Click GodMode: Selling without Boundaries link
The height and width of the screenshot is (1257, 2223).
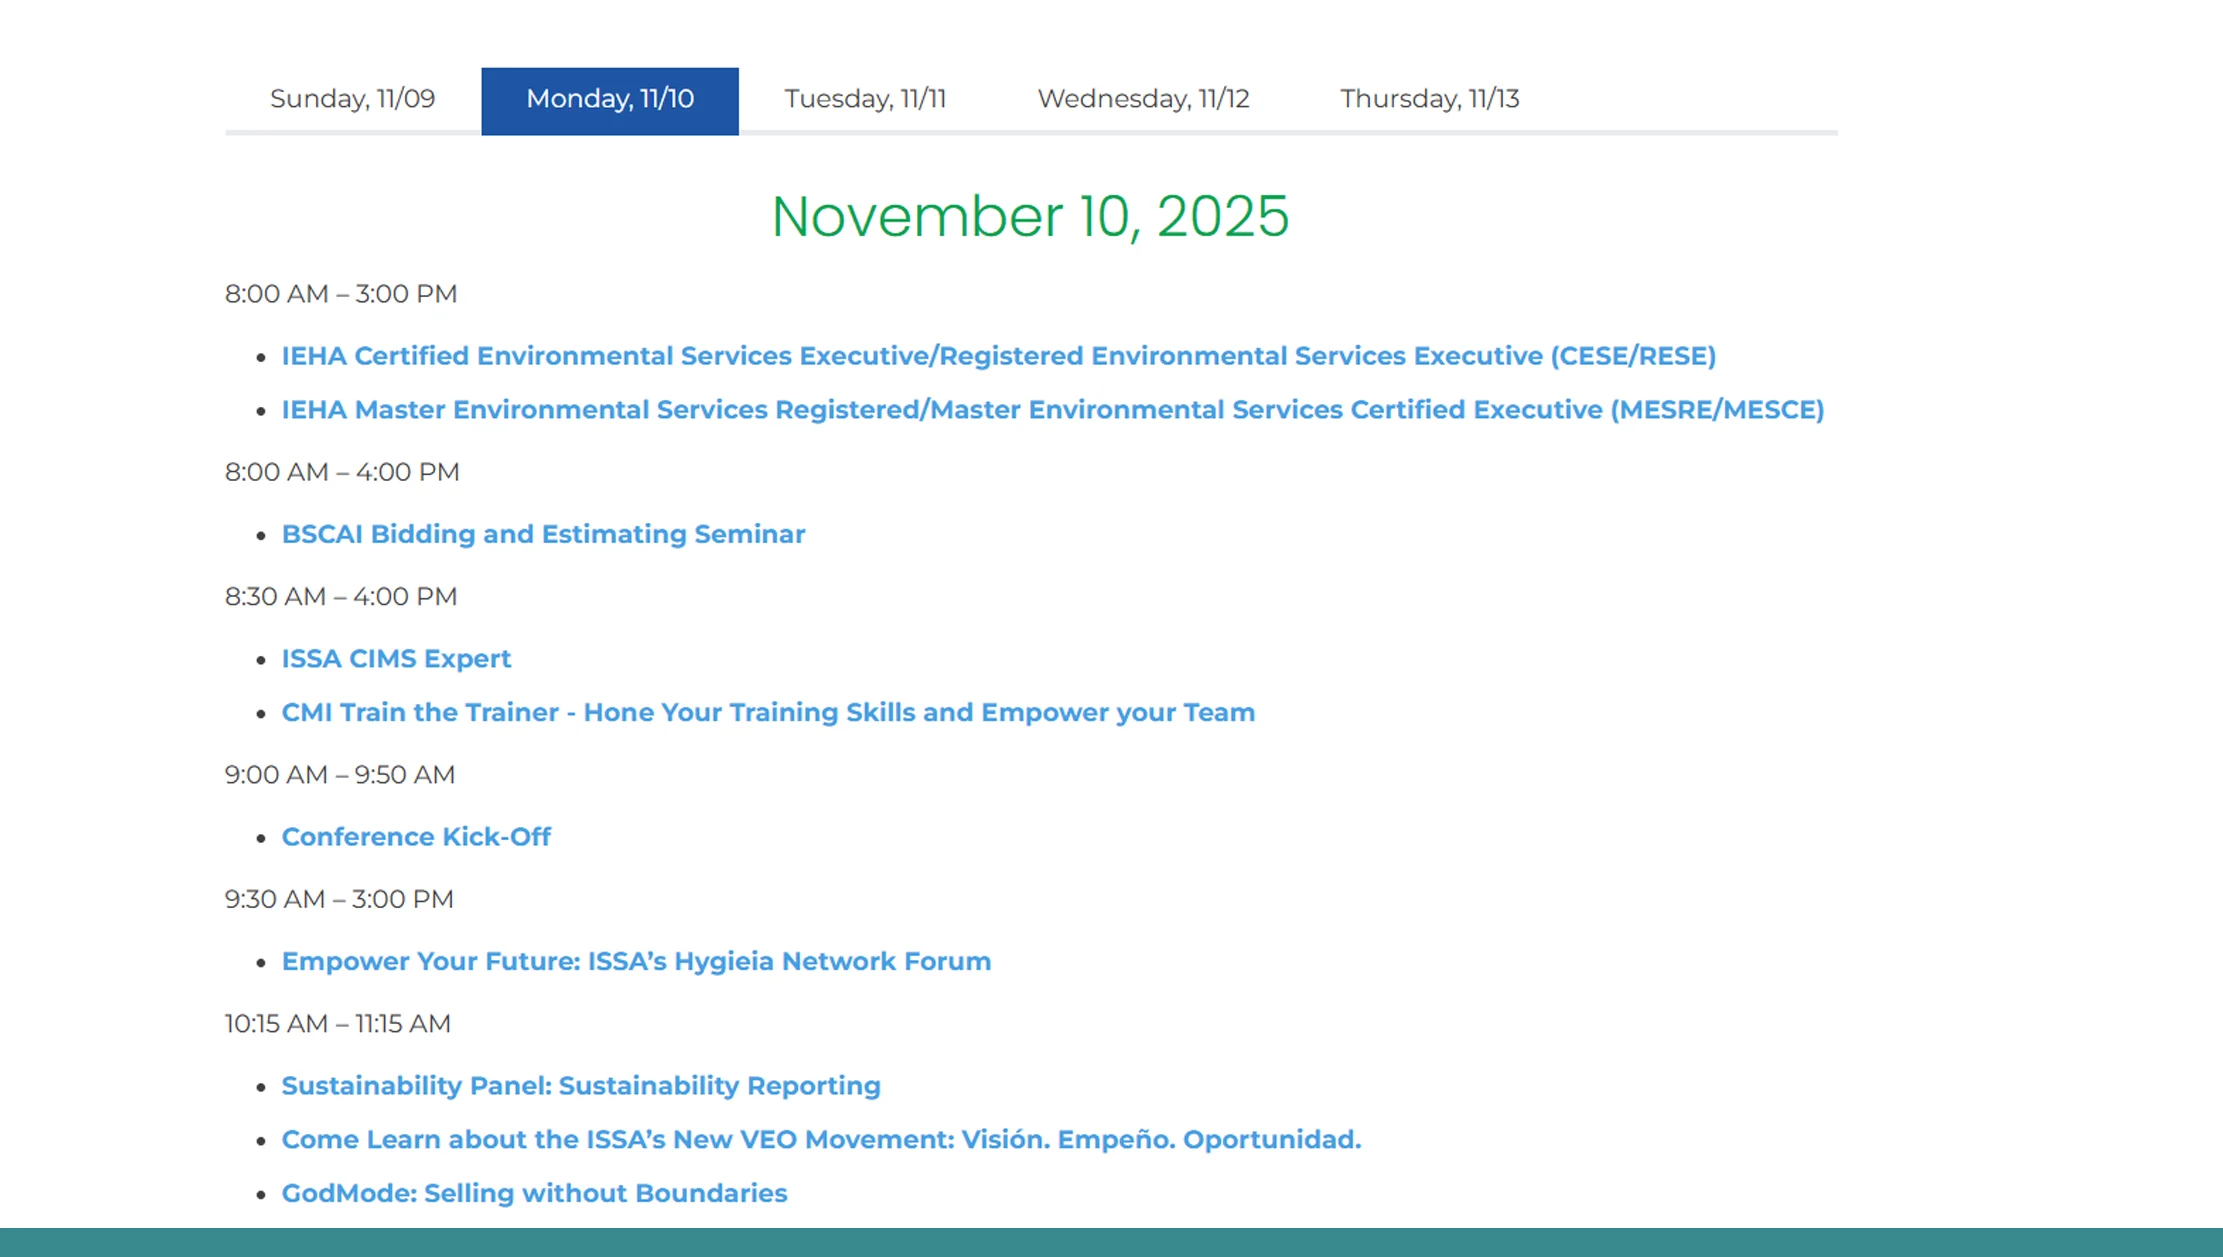click(533, 1194)
